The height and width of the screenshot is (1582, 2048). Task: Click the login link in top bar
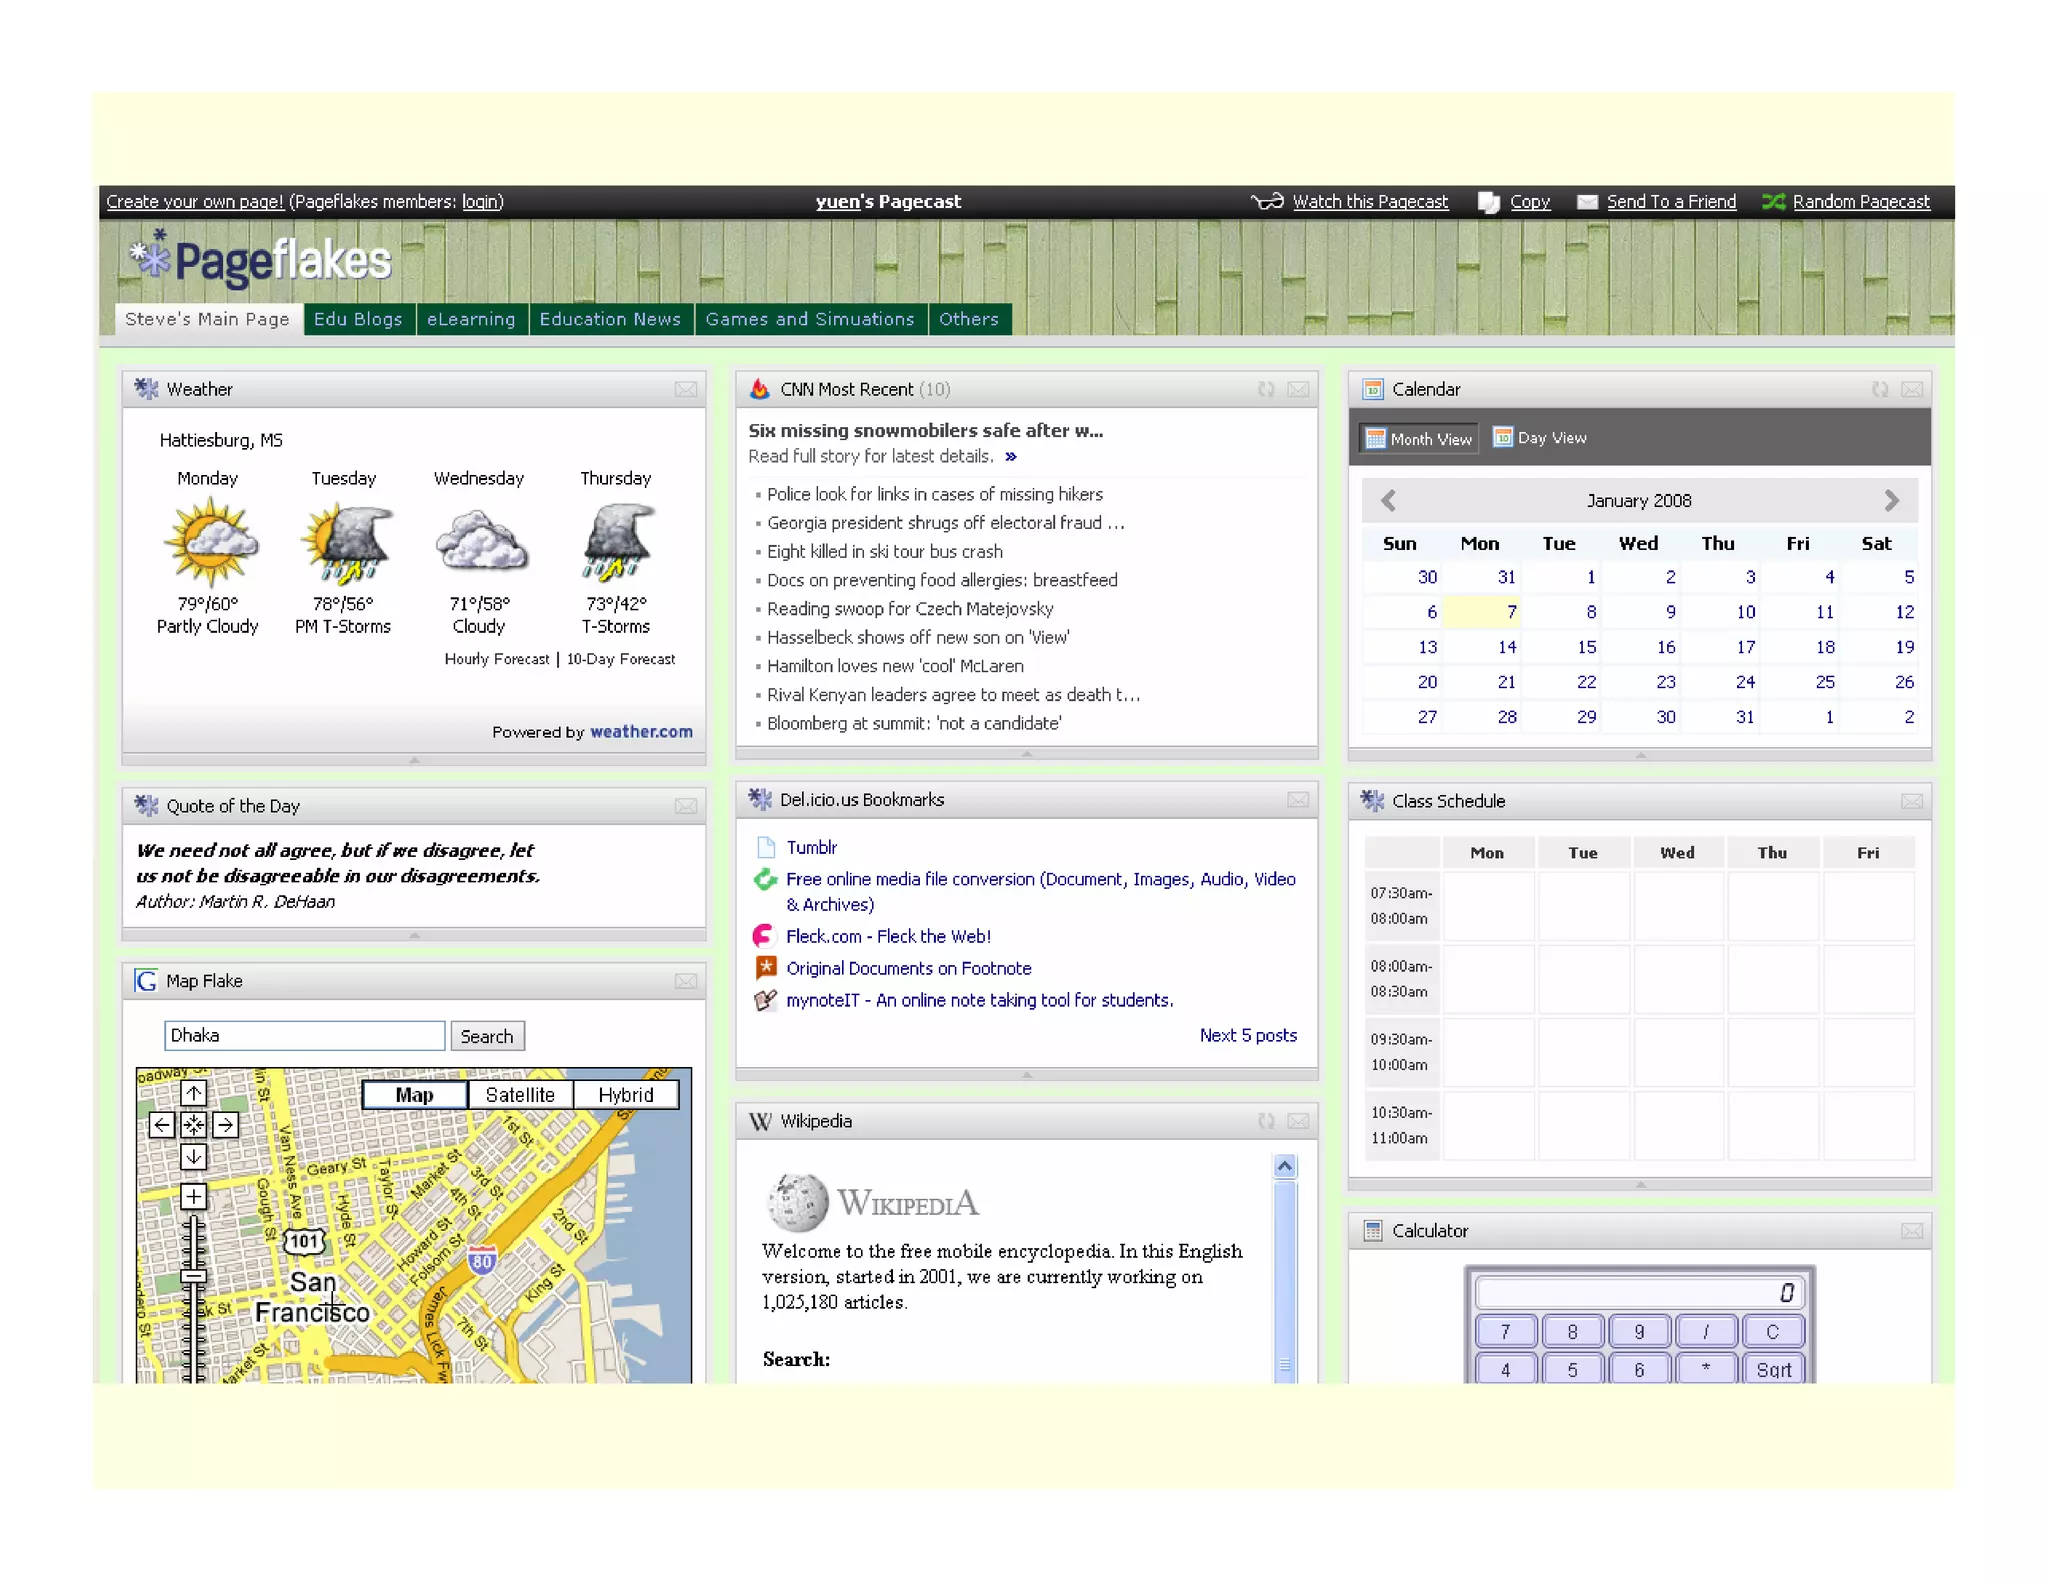pos(480,202)
